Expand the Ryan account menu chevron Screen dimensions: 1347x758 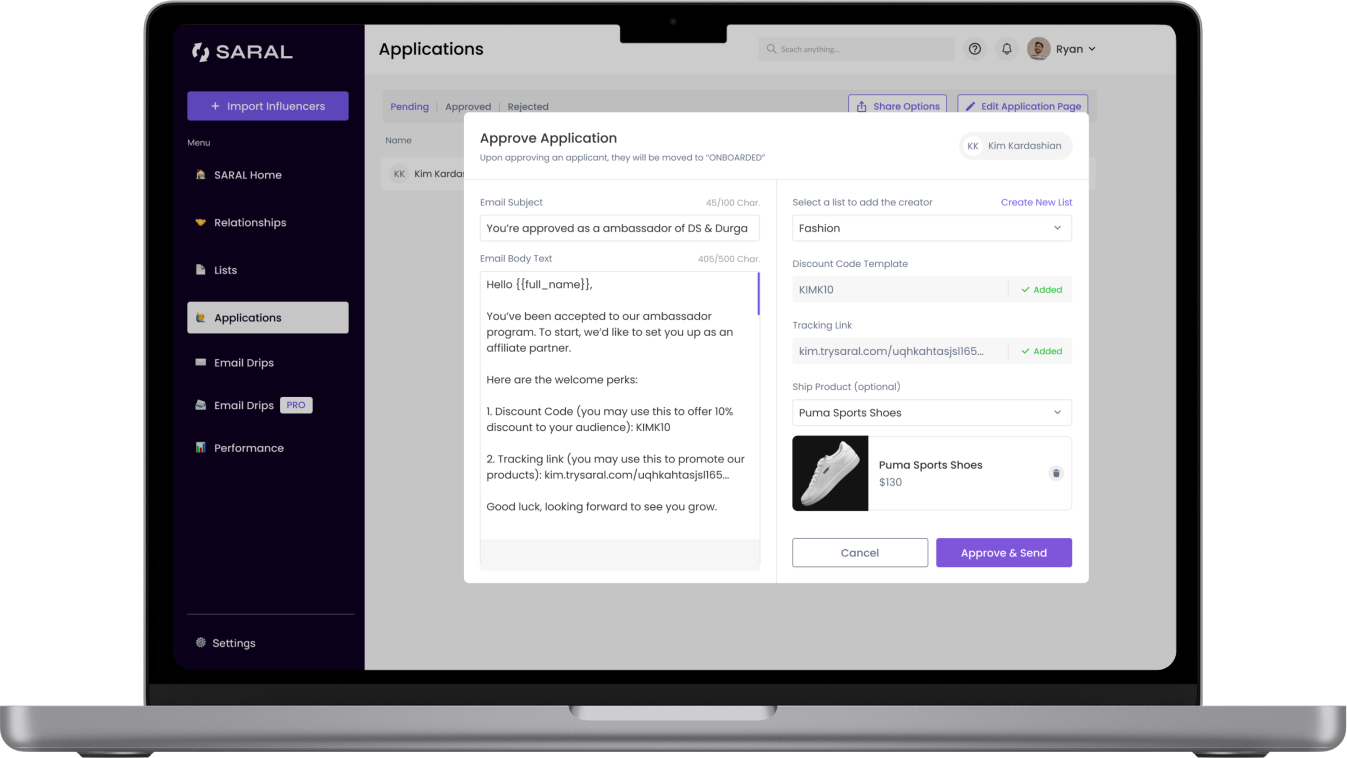[x=1092, y=49]
